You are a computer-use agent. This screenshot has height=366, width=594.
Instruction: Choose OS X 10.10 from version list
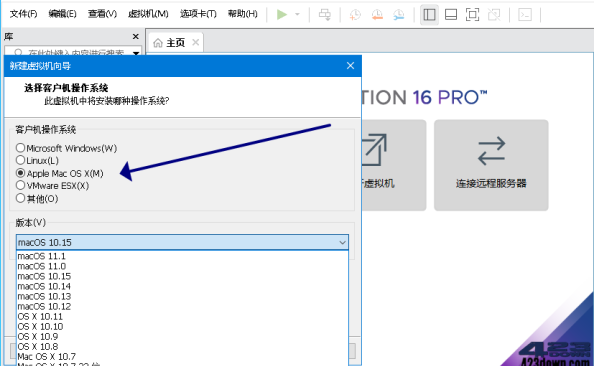point(182,327)
